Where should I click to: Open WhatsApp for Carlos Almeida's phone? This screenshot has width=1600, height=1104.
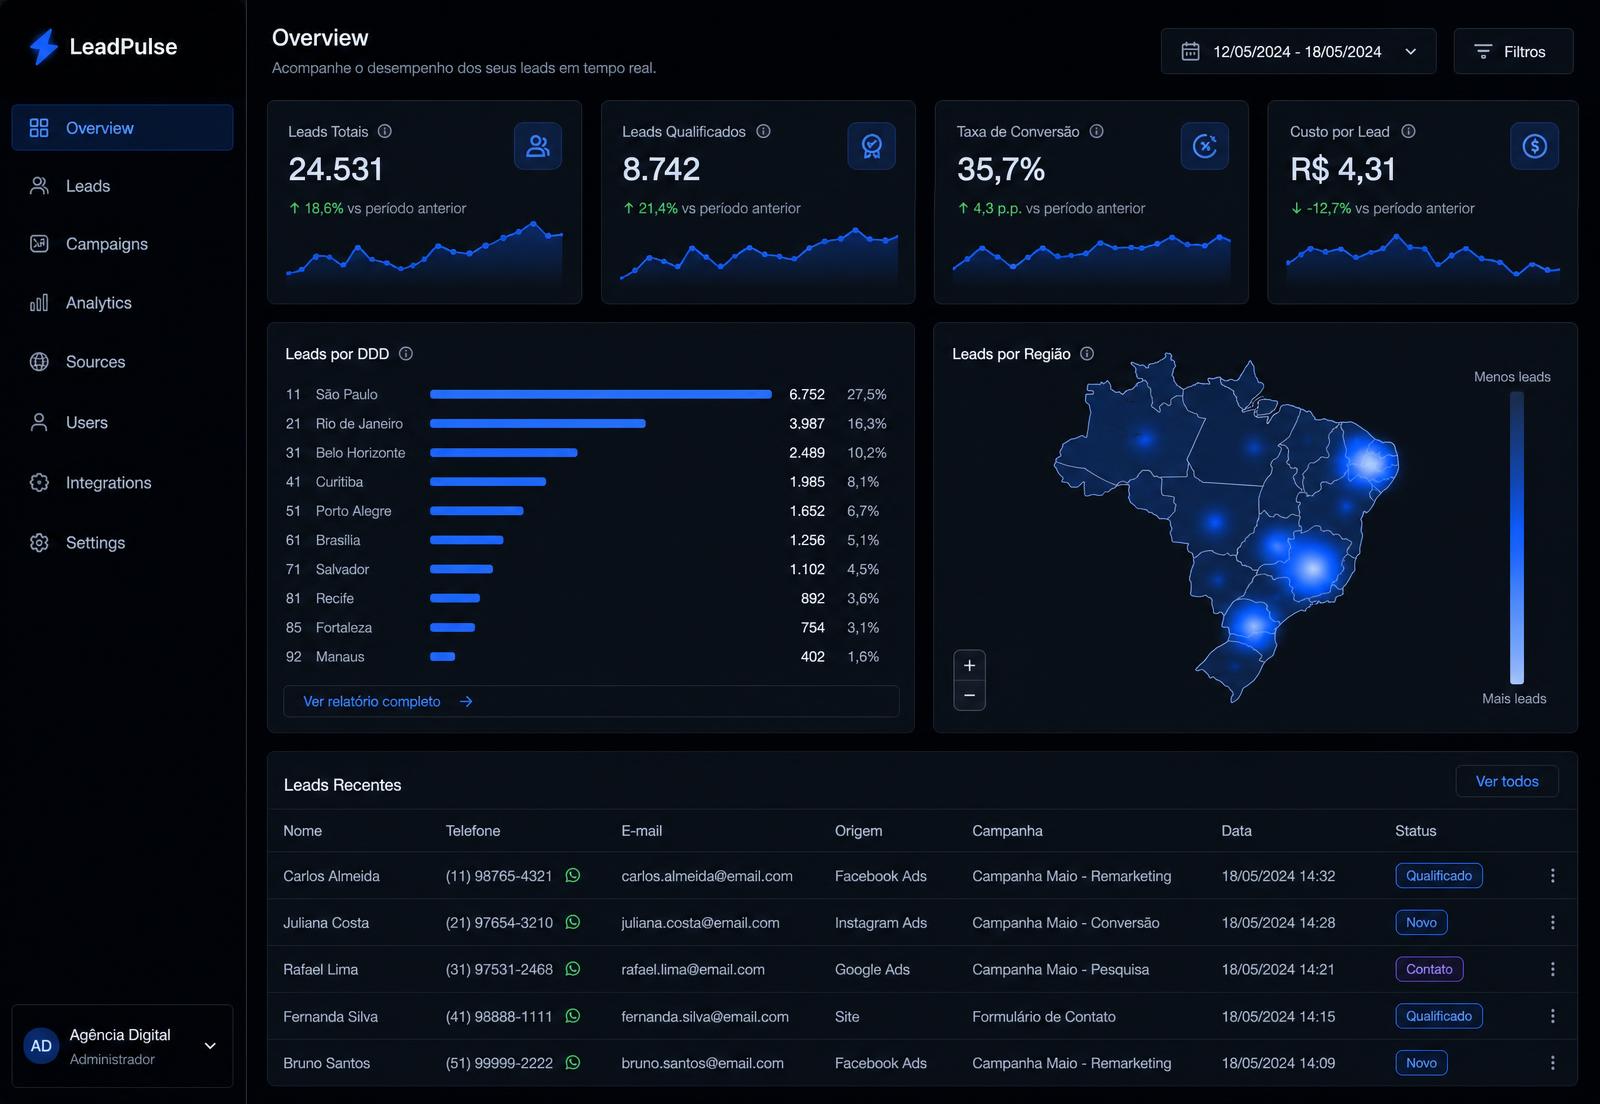573,875
